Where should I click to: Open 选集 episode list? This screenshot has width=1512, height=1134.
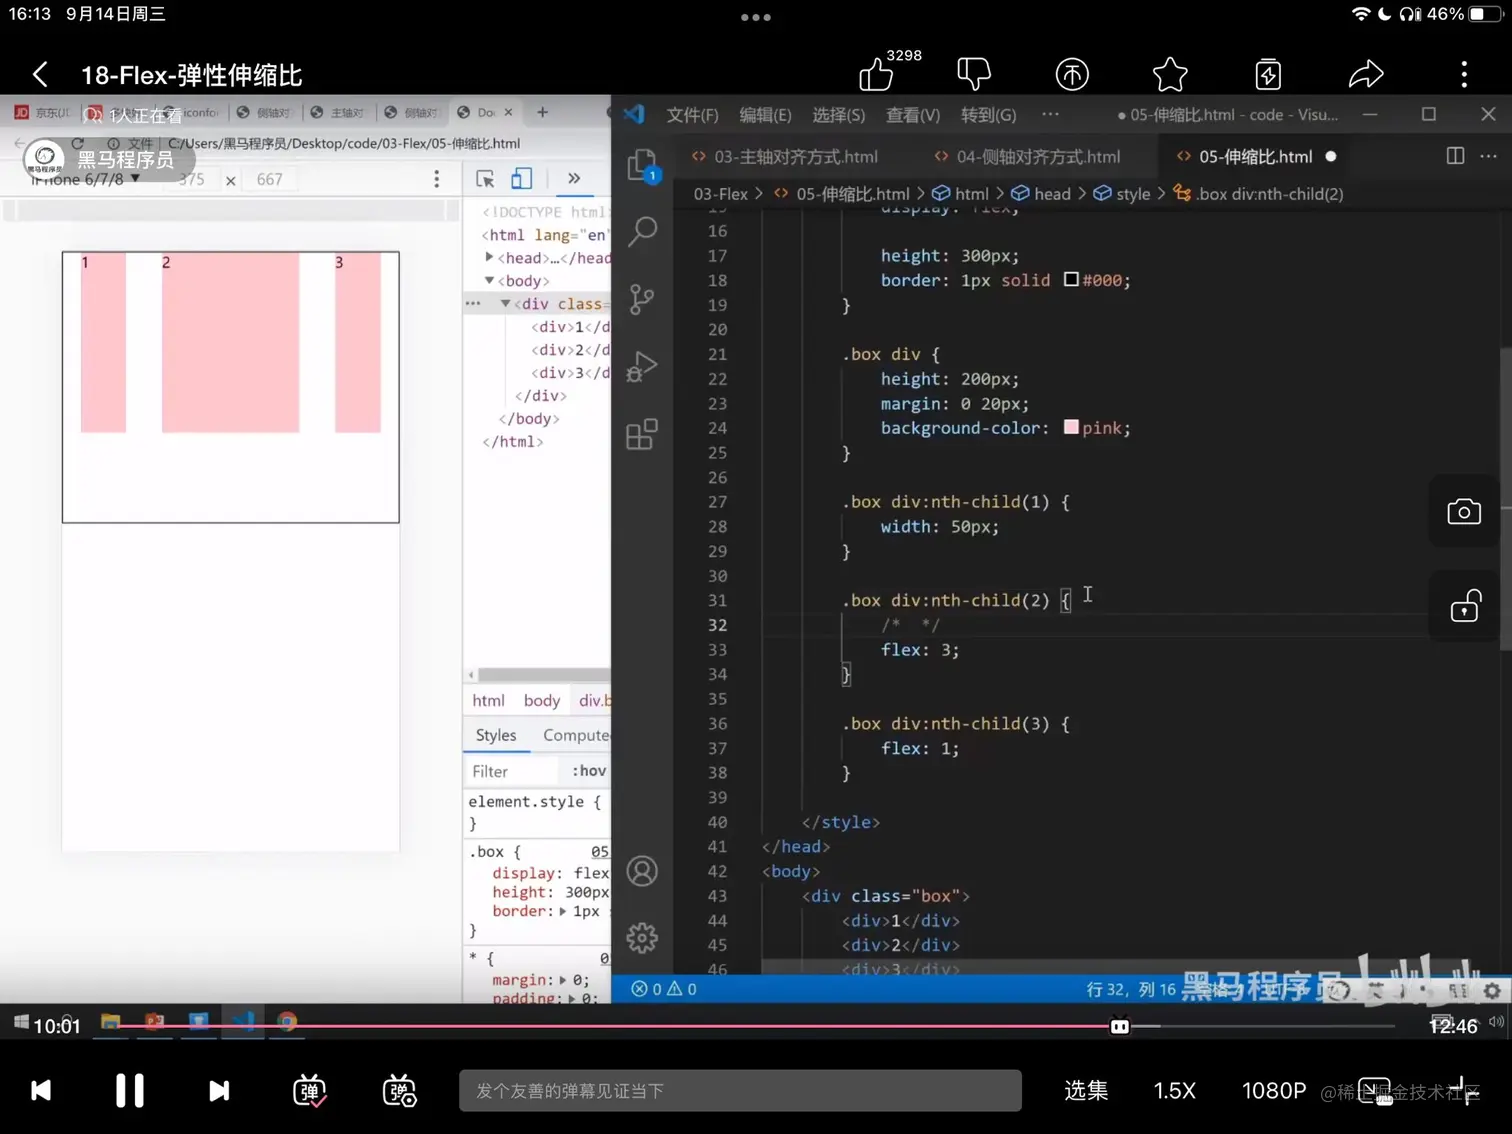pos(1086,1090)
